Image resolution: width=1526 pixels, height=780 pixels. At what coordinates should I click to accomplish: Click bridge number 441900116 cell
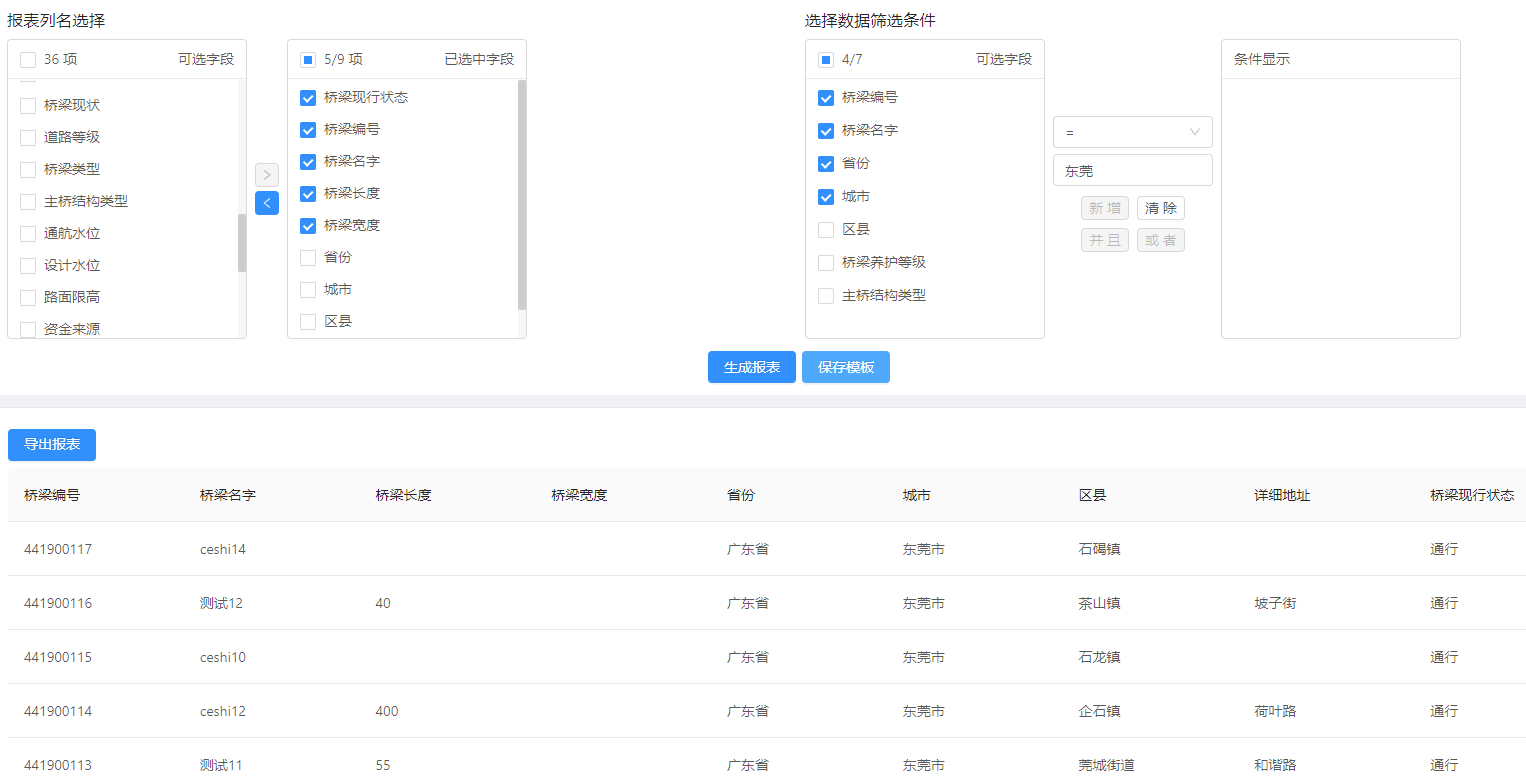pyautogui.click(x=58, y=603)
